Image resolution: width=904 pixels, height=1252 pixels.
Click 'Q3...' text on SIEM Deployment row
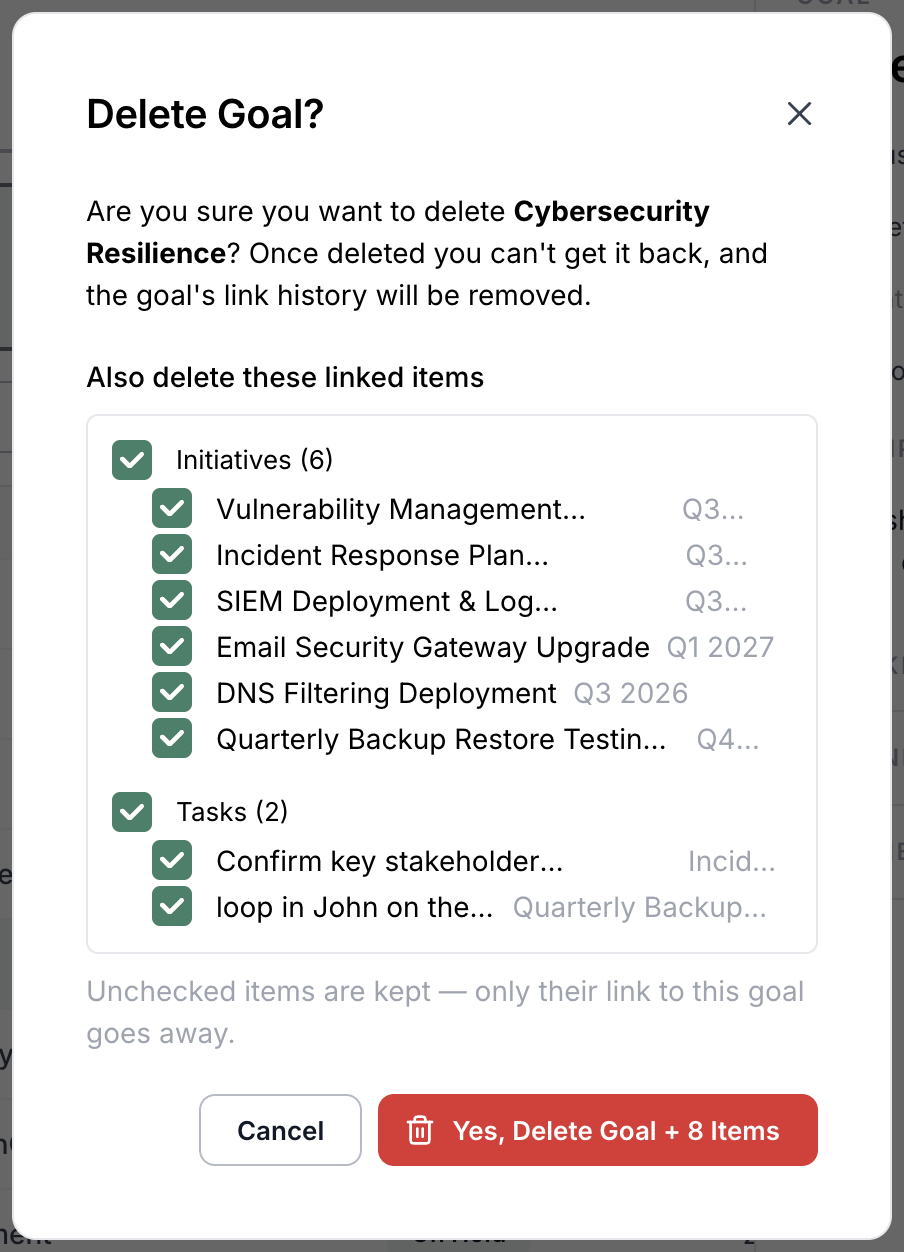pos(716,601)
